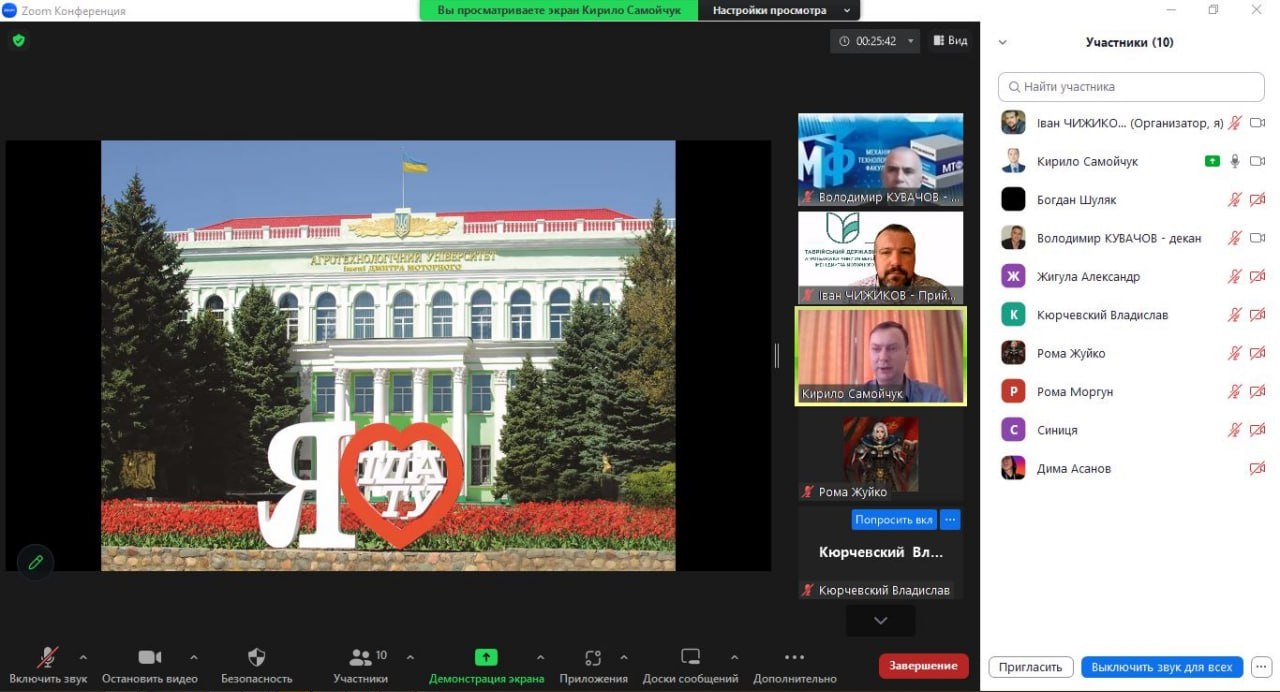1280x692 pixels.
Task: Click the Пригласить button
Action: [x=1031, y=667]
